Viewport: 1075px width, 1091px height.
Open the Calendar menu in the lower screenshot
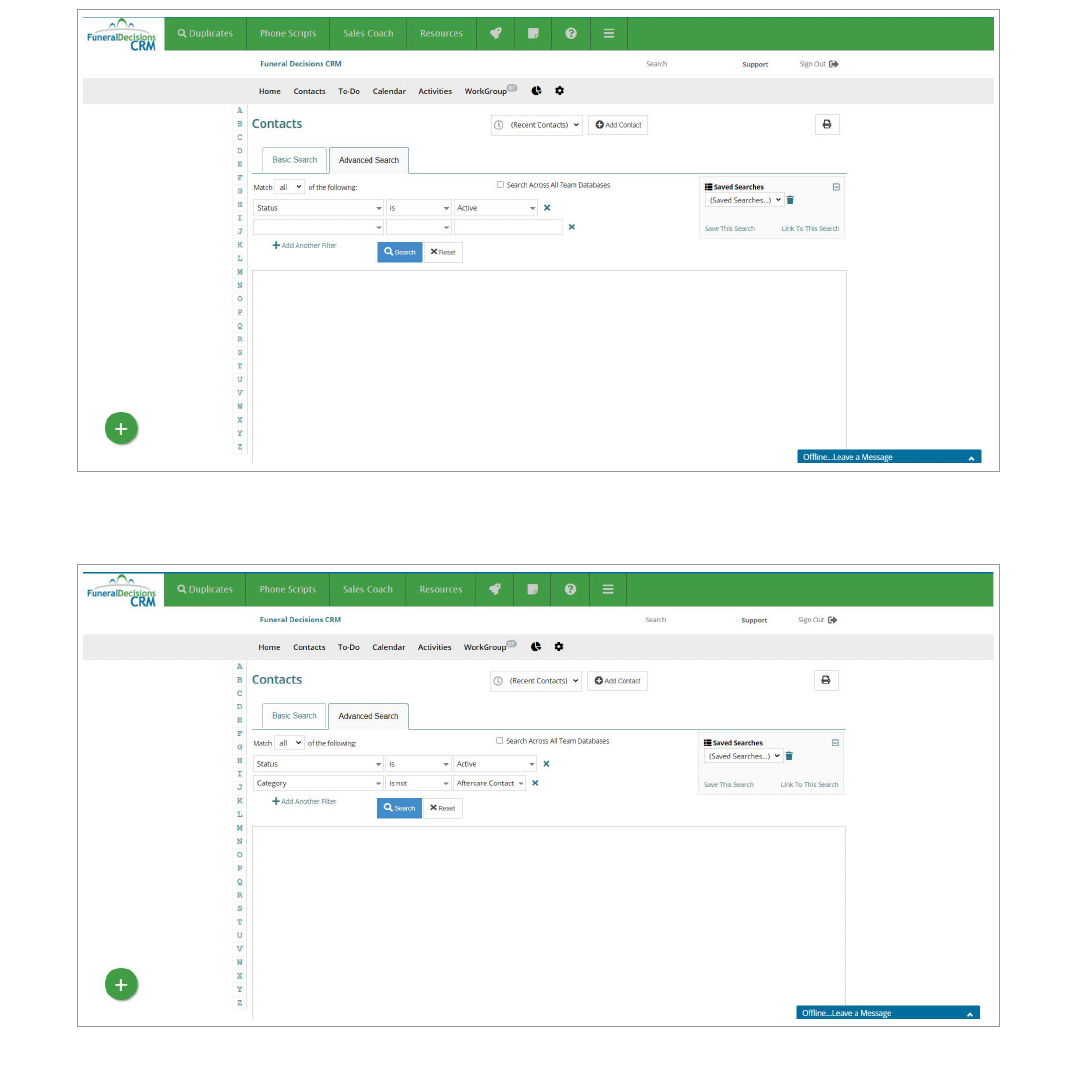point(388,647)
